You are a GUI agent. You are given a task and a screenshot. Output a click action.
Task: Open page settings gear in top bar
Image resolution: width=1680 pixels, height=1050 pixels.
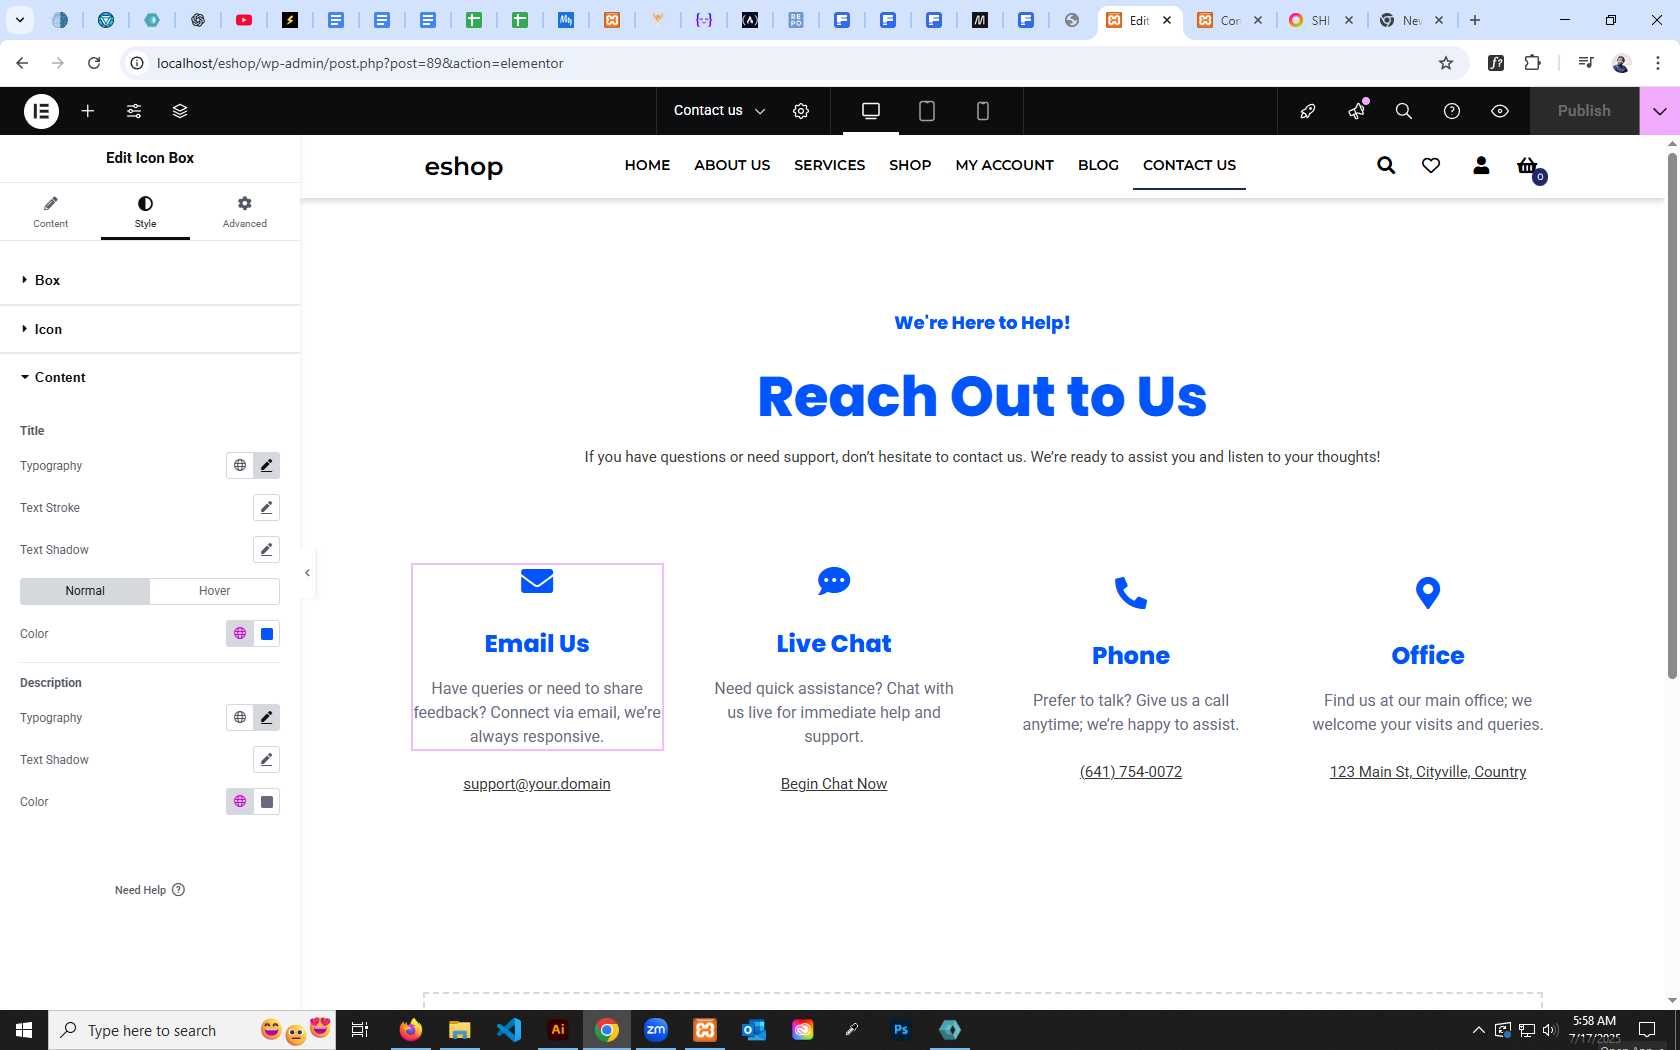point(801,111)
